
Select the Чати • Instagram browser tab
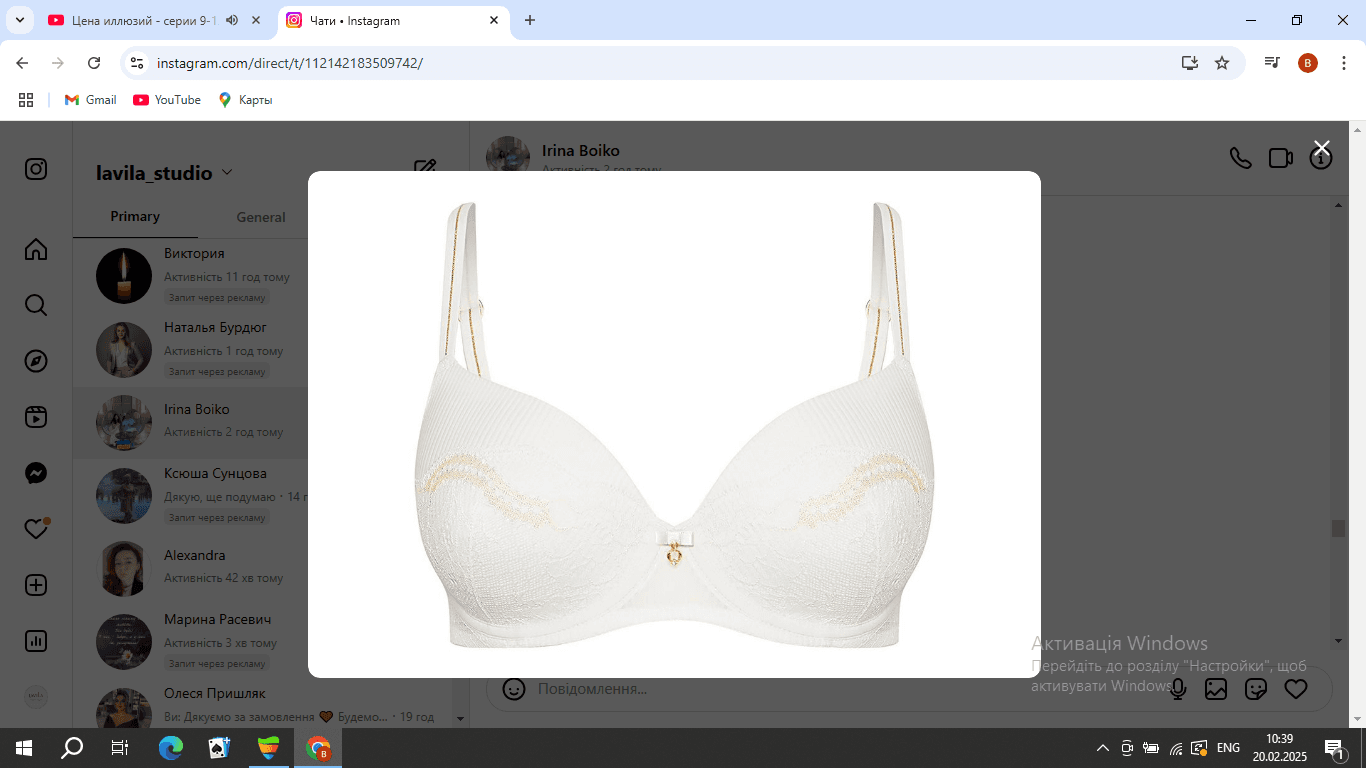tap(392, 20)
